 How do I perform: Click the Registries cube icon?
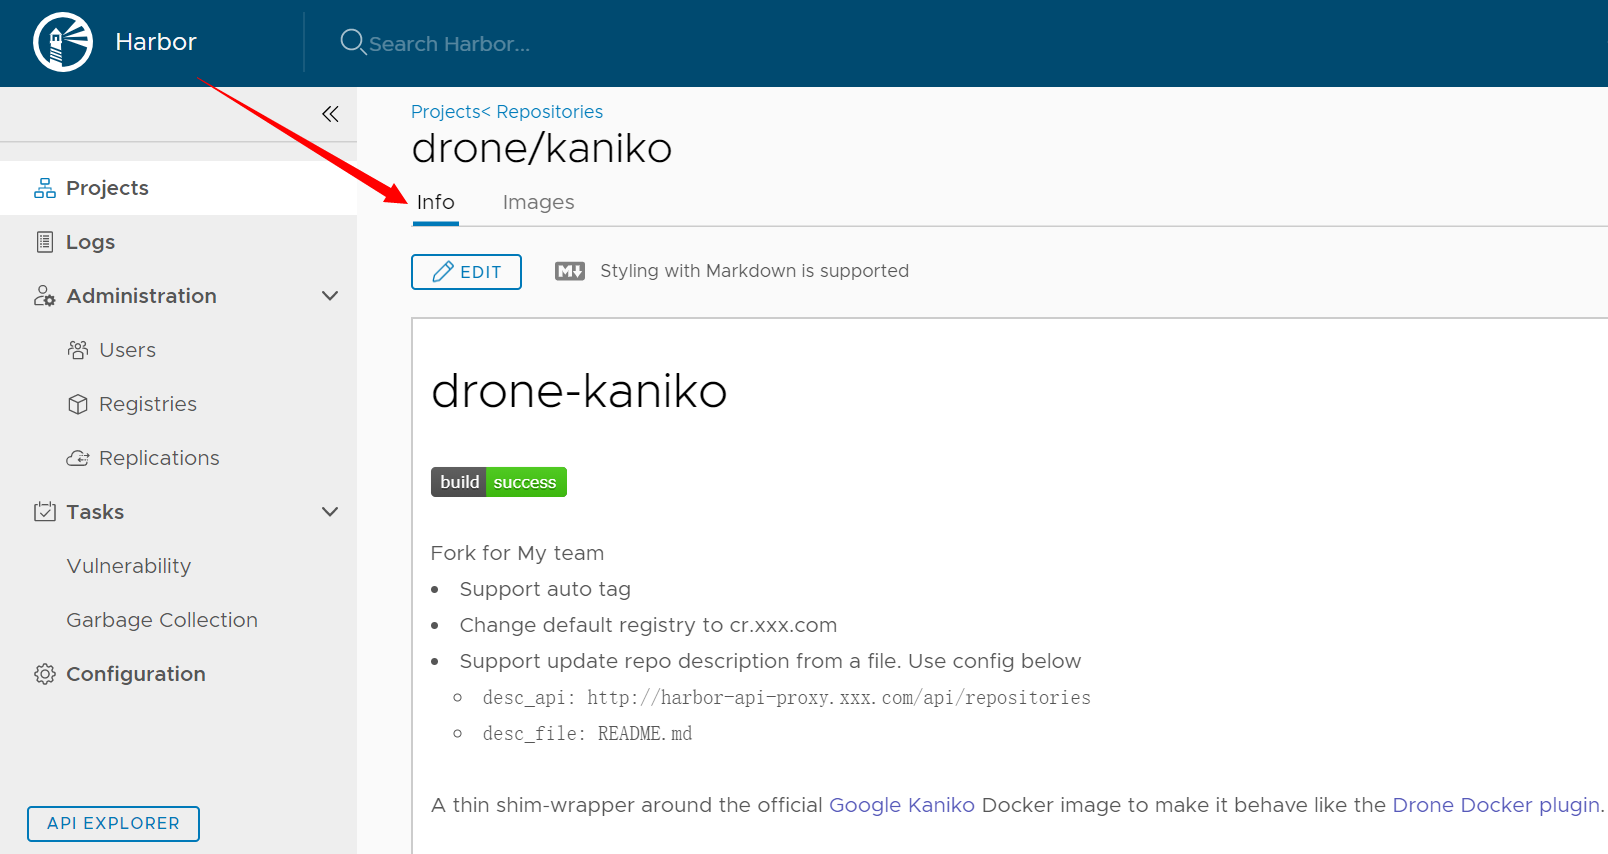[x=78, y=404]
